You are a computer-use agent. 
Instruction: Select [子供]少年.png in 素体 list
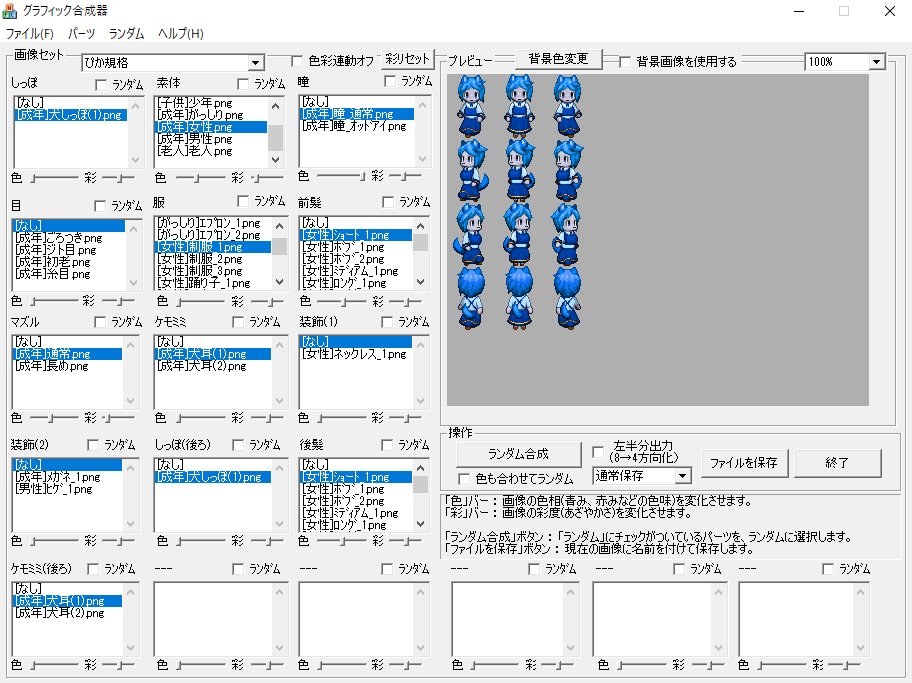coord(211,103)
